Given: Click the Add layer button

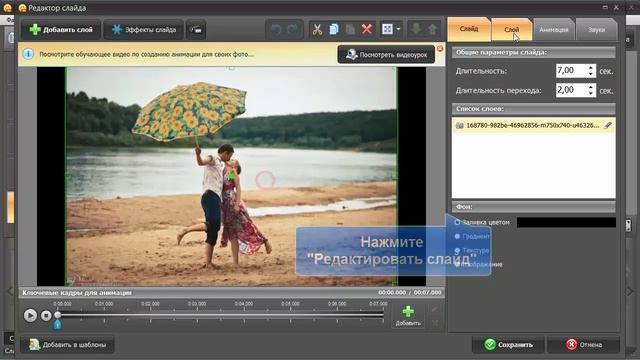Looking at the screenshot, I should click(61, 30).
